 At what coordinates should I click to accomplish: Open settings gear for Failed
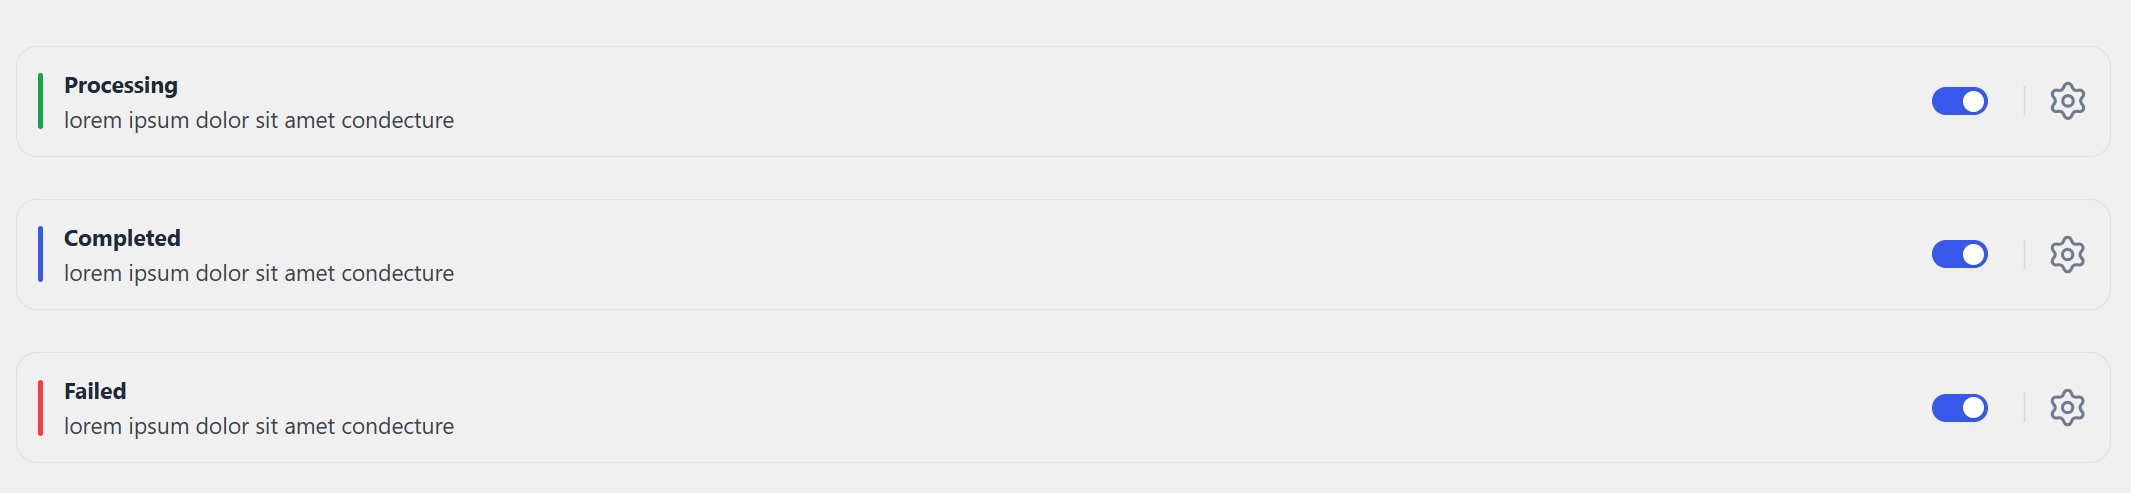(2067, 407)
